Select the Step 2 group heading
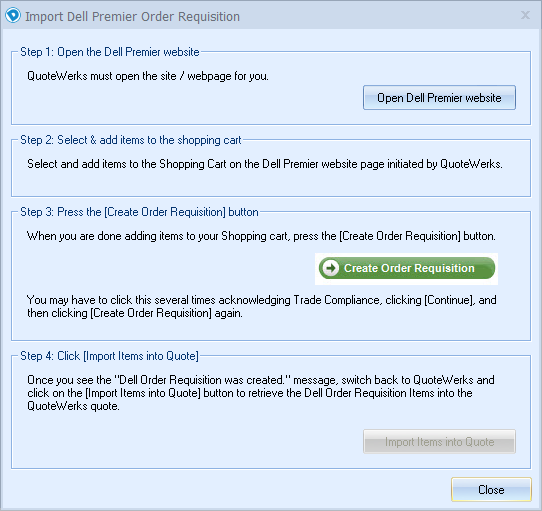The image size is (542, 511). 131,140
